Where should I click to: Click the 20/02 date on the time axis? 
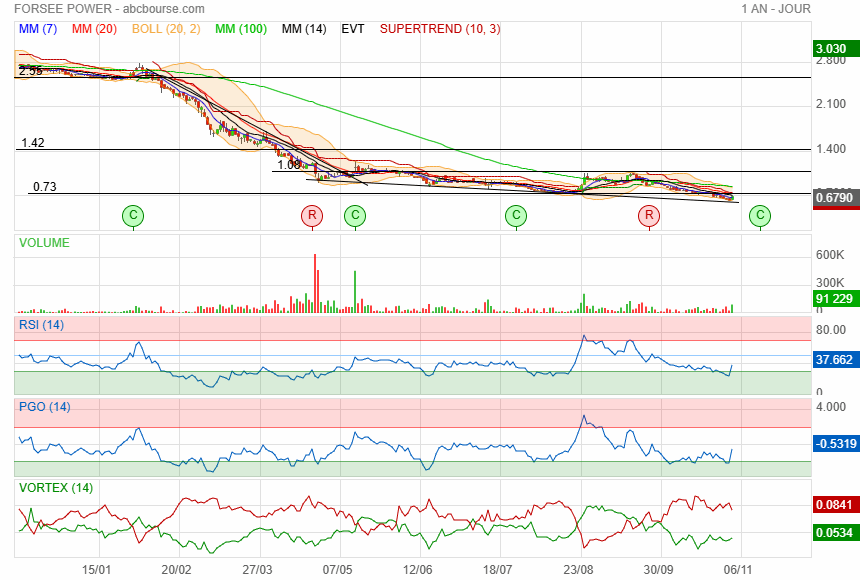pyautogui.click(x=176, y=570)
